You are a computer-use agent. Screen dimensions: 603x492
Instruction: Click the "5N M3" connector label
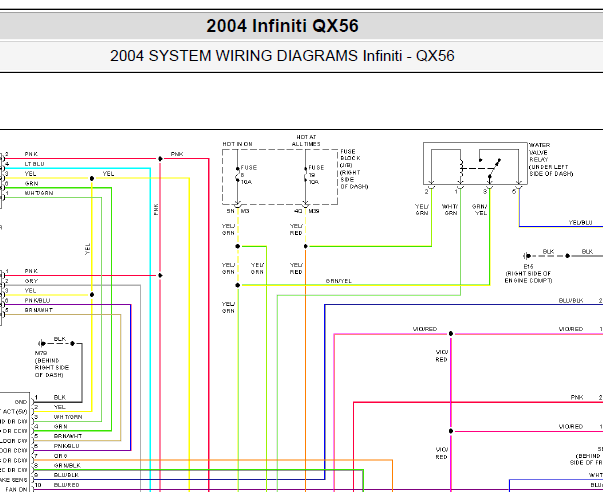[238, 211]
